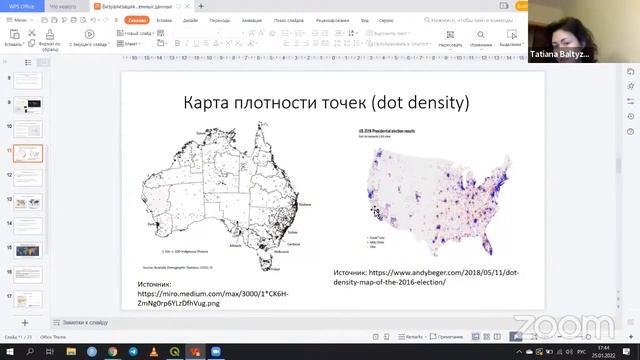The image size is (640, 360).
Task: Expand the Макет layout dropdown
Action: click(140, 44)
